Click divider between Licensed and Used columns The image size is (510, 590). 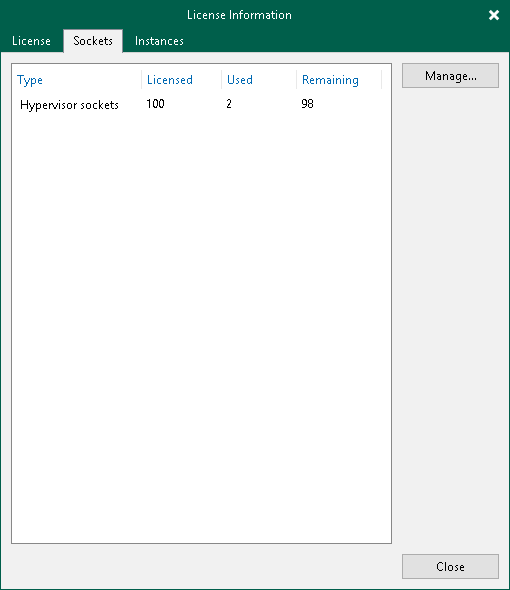(221, 79)
